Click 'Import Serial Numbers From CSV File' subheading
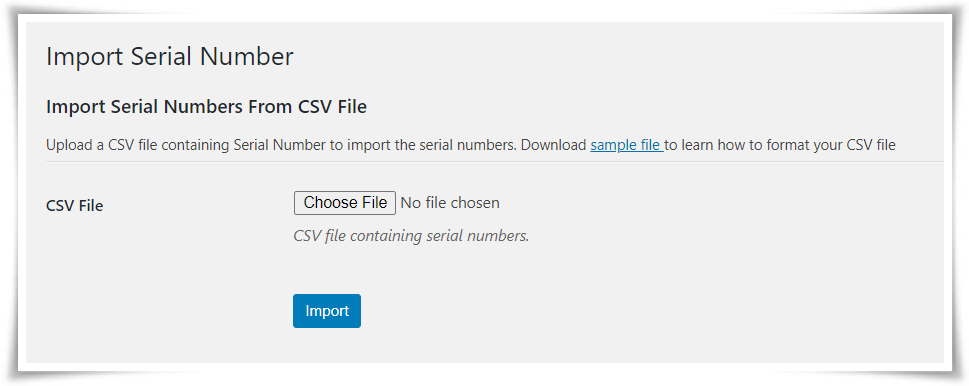Image resolution: width=969 pixels, height=386 pixels. point(206,107)
